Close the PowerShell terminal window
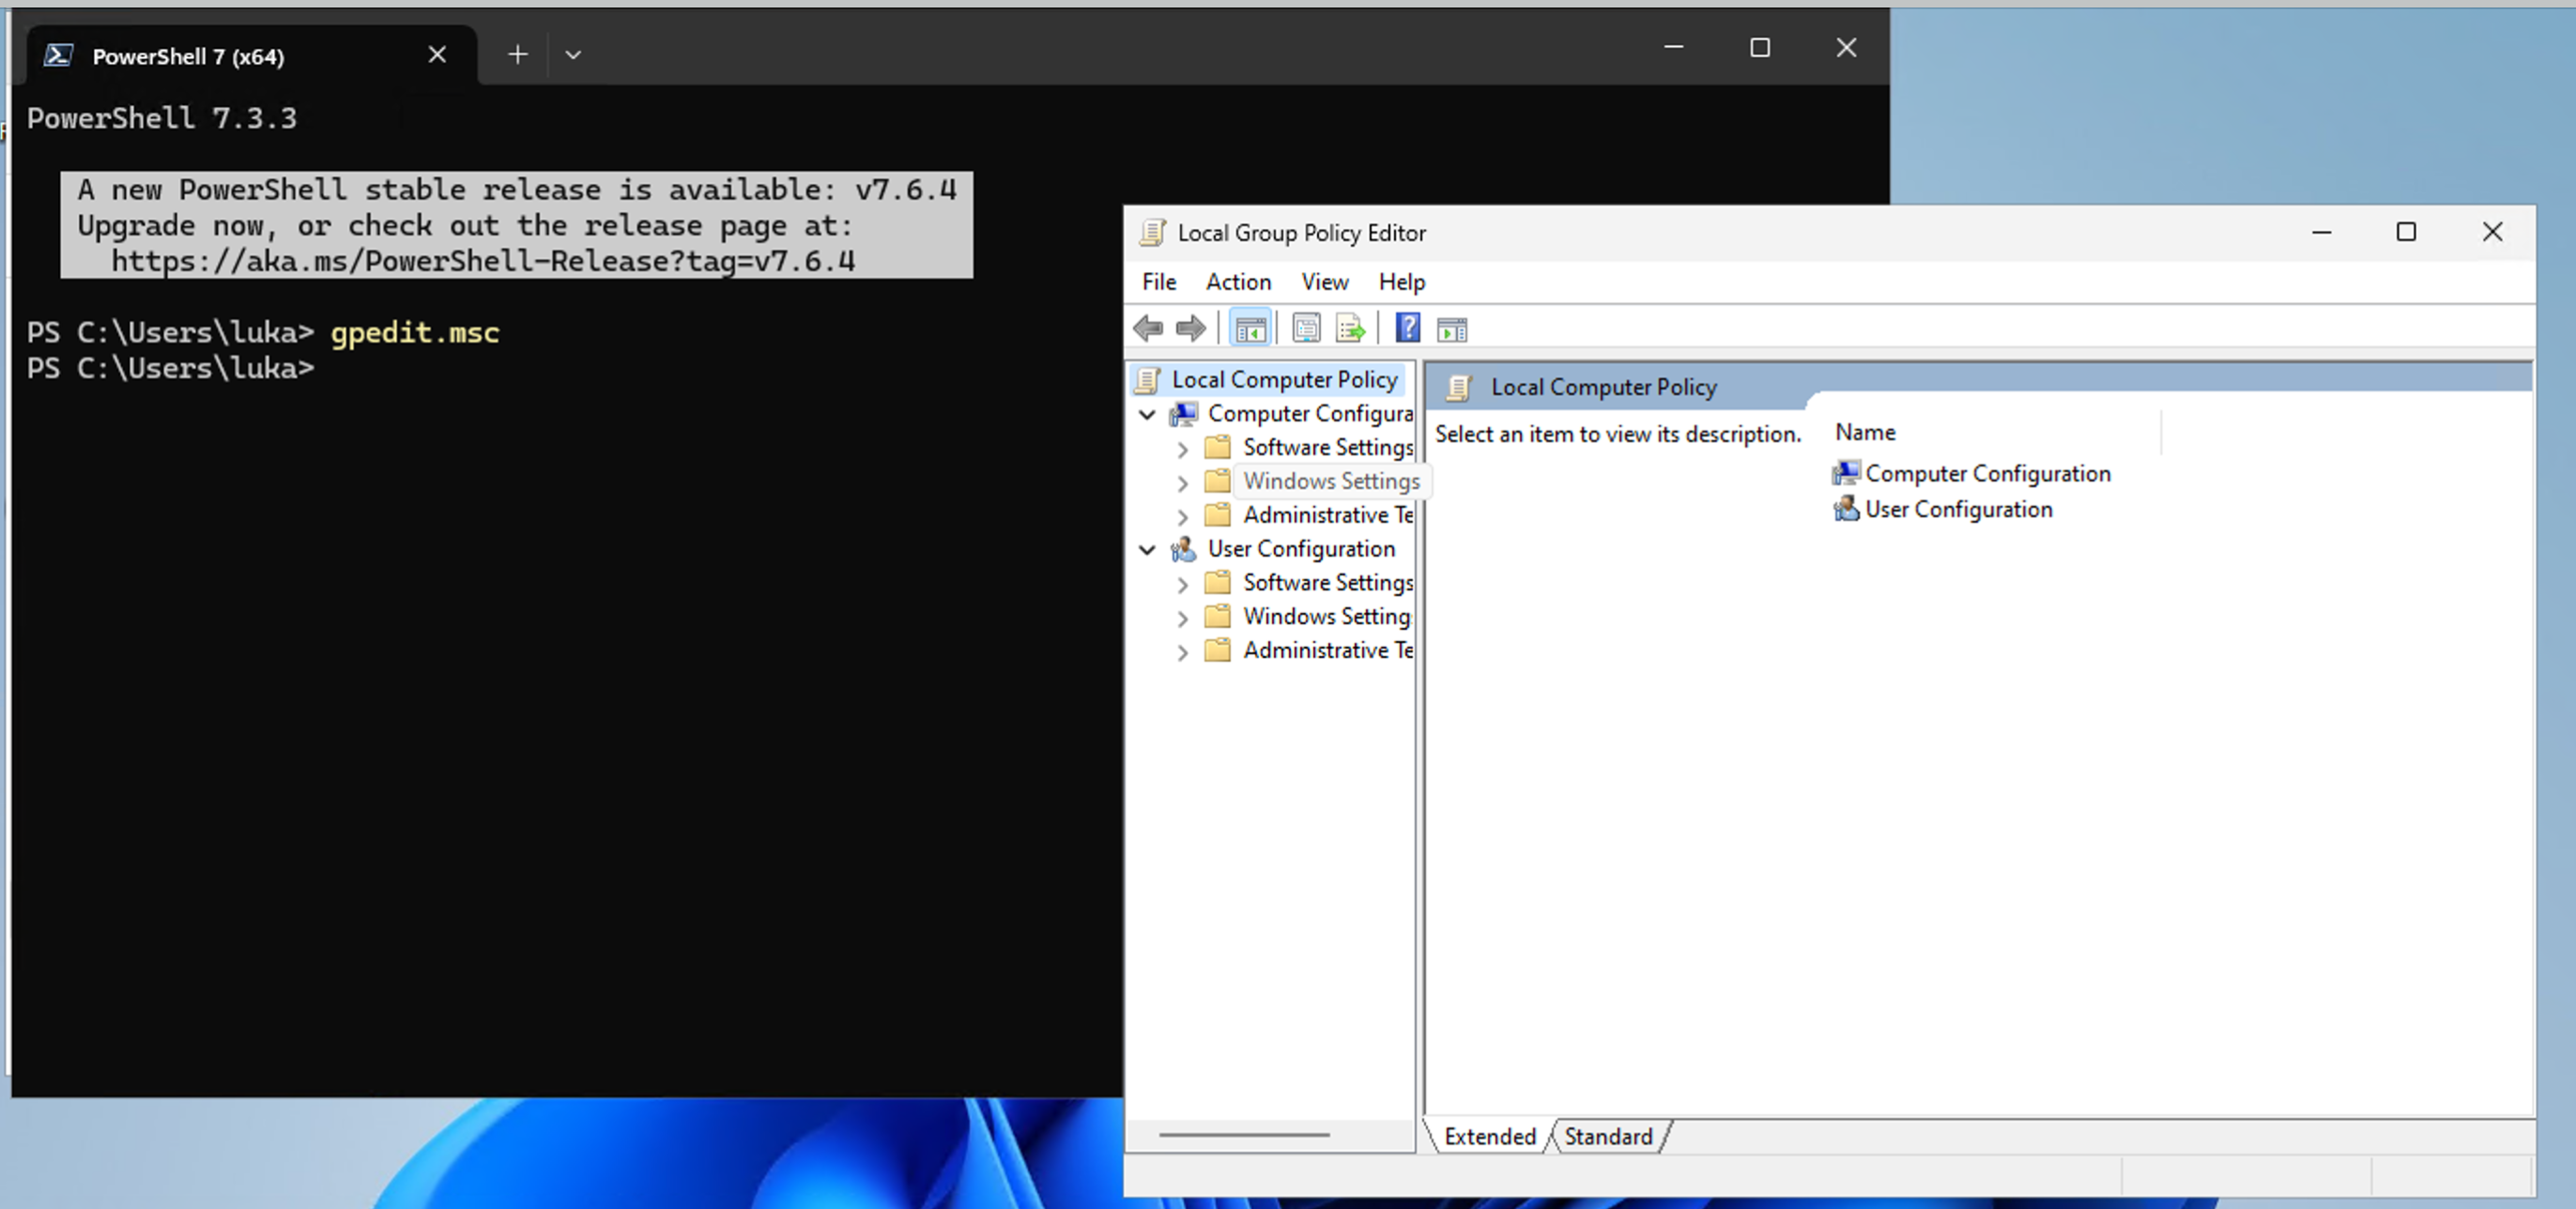 click(1846, 48)
